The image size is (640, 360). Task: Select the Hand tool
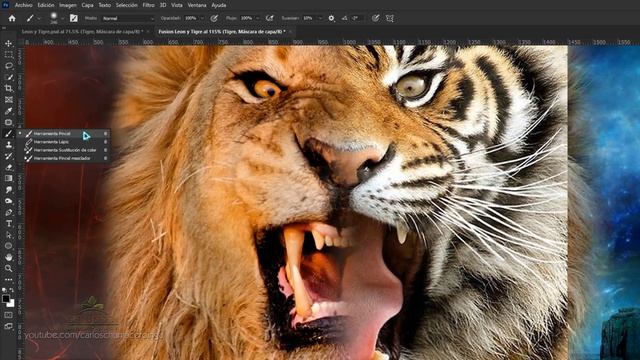coord(9,257)
